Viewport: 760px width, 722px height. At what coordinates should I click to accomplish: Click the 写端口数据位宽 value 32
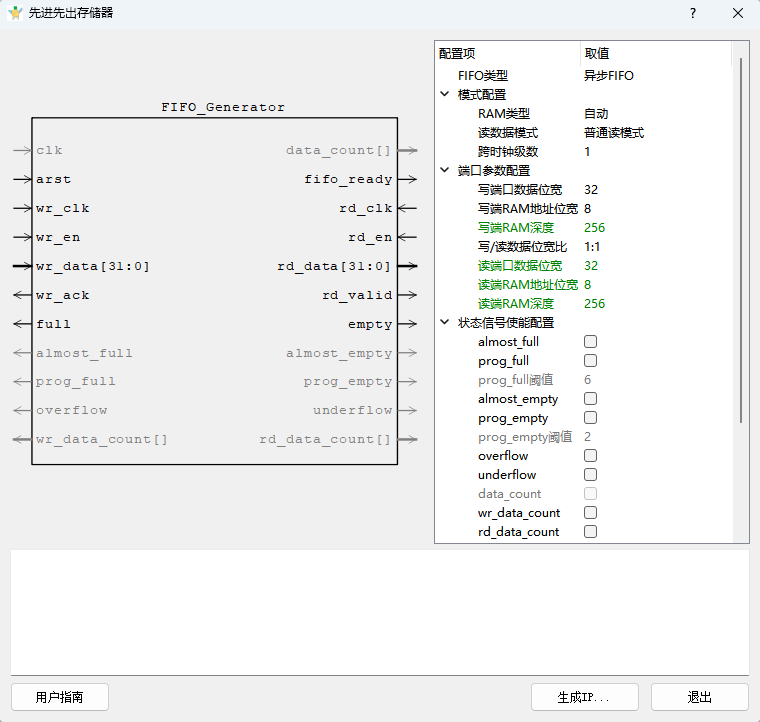click(x=591, y=189)
